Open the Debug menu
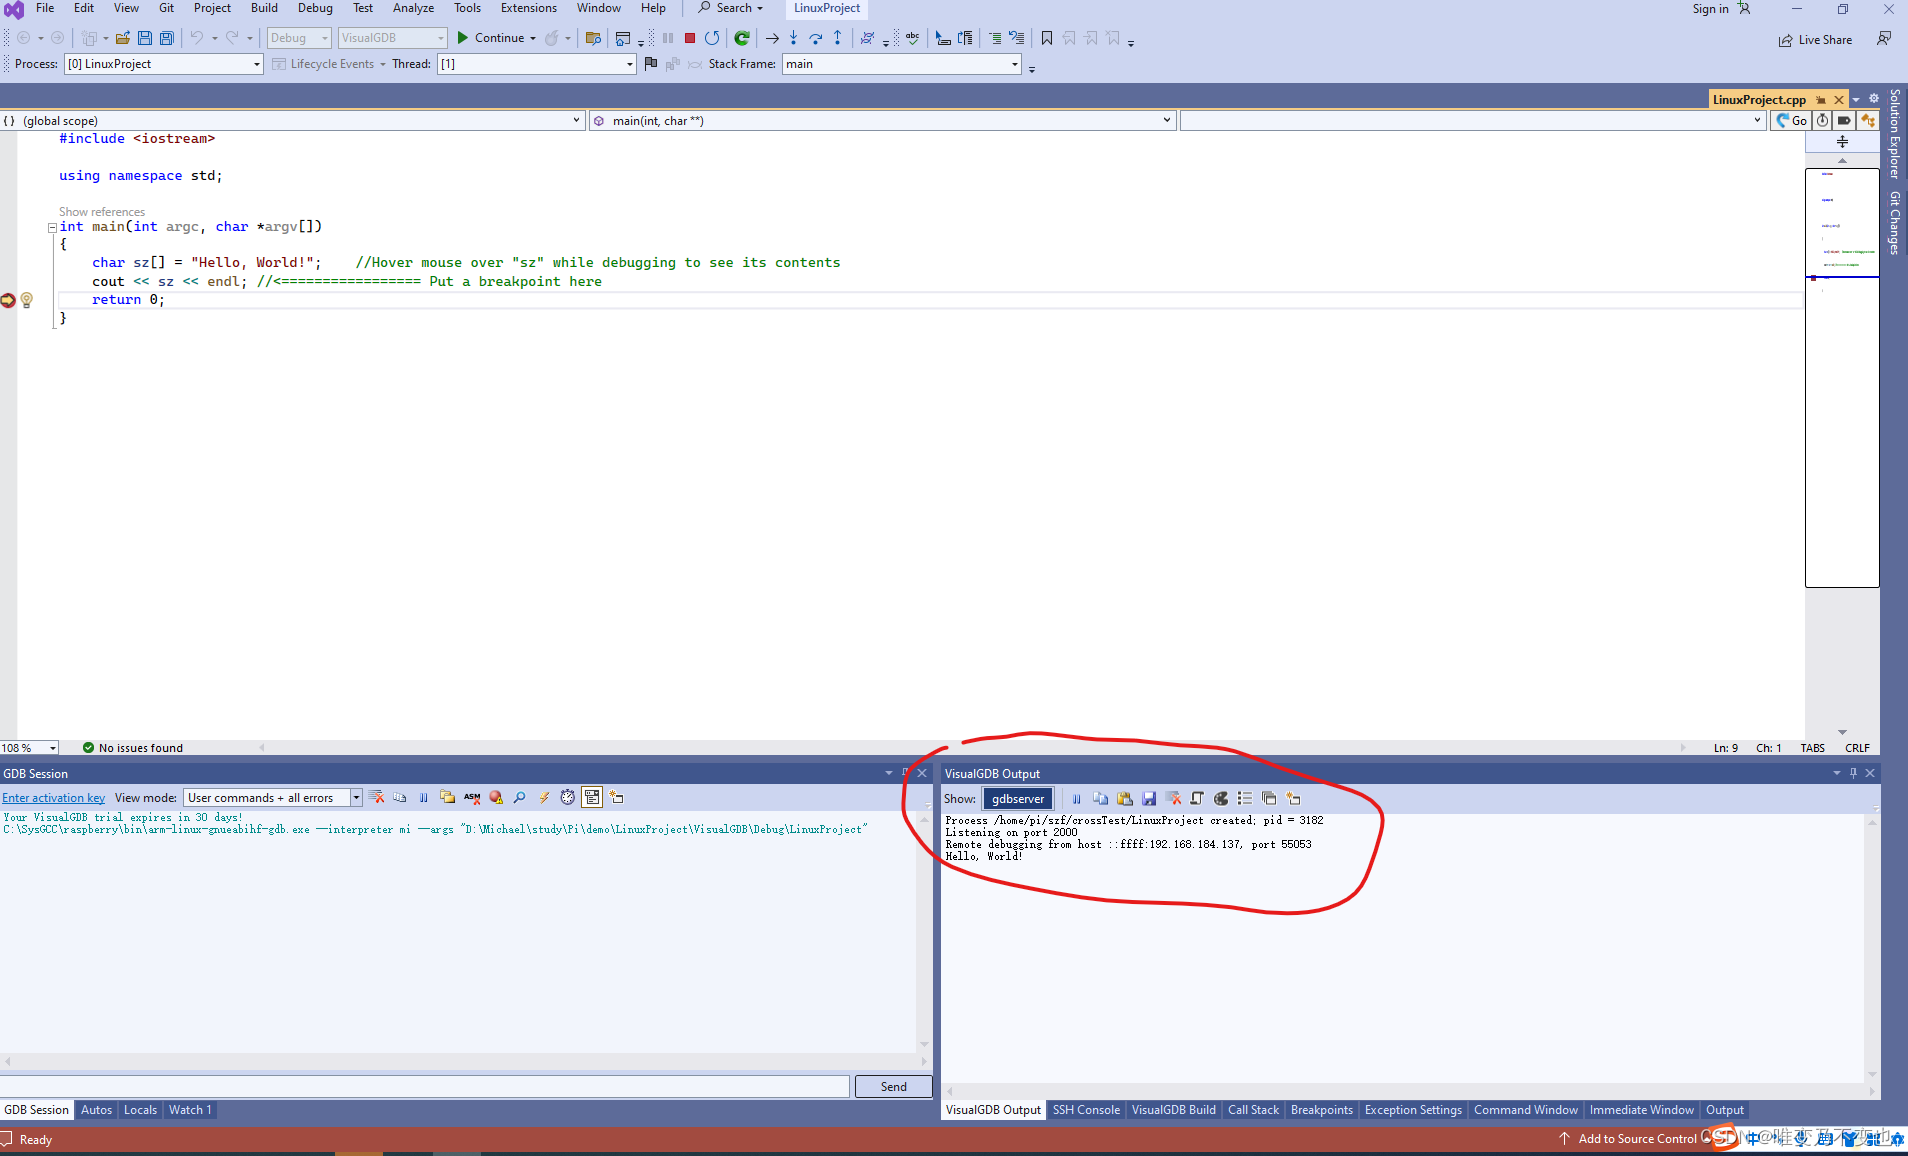The height and width of the screenshot is (1156, 1908). pyautogui.click(x=315, y=8)
